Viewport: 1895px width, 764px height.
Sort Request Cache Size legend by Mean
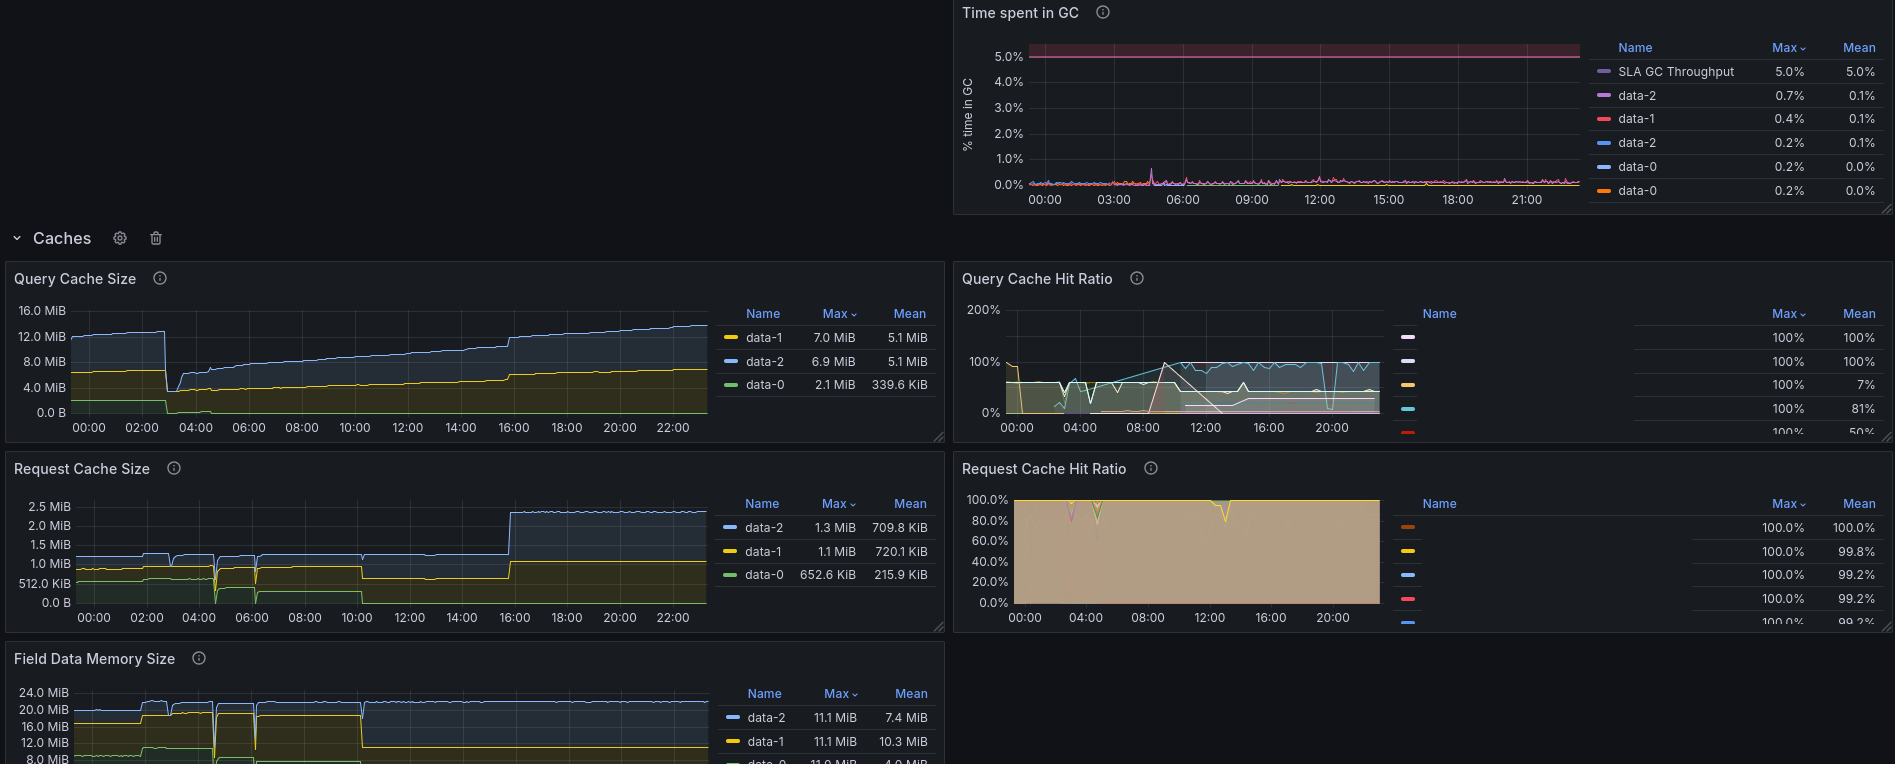(910, 504)
